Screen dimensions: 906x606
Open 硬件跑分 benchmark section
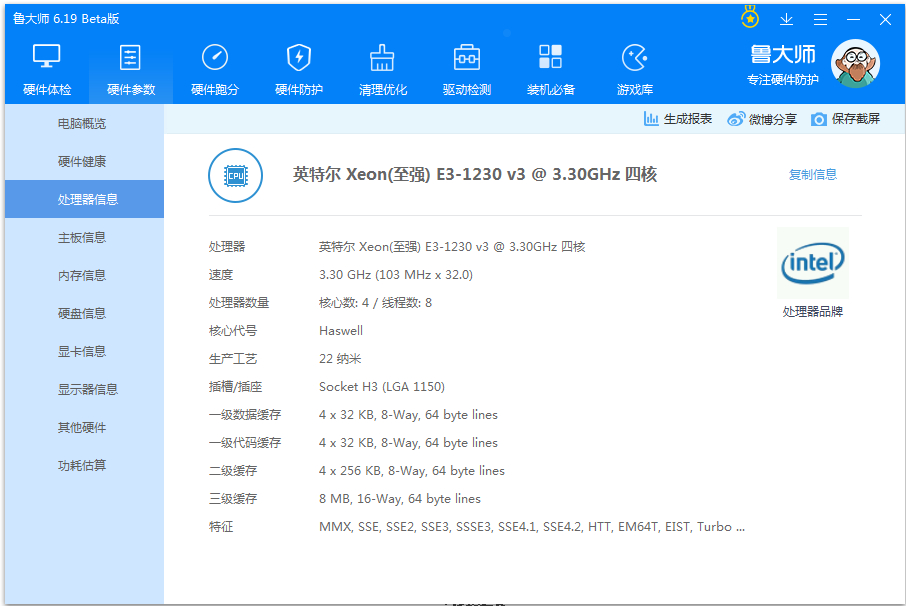click(x=215, y=70)
